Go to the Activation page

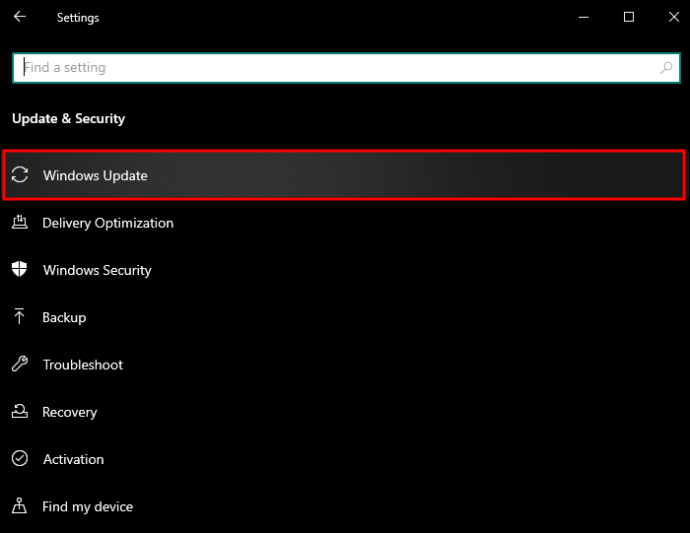(x=73, y=459)
